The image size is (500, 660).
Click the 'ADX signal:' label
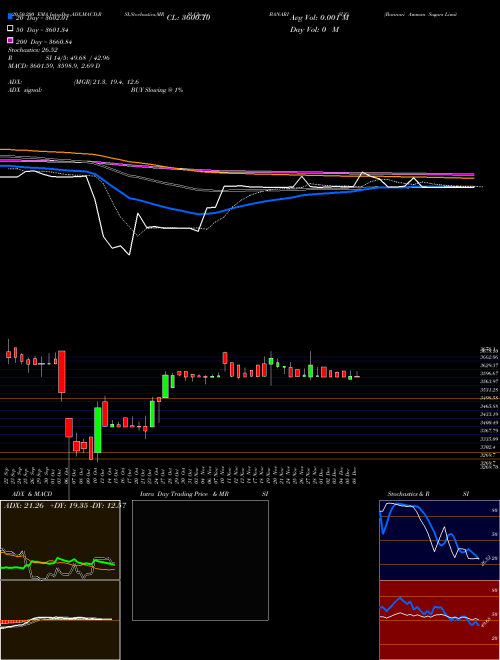click(x=25, y=90)
